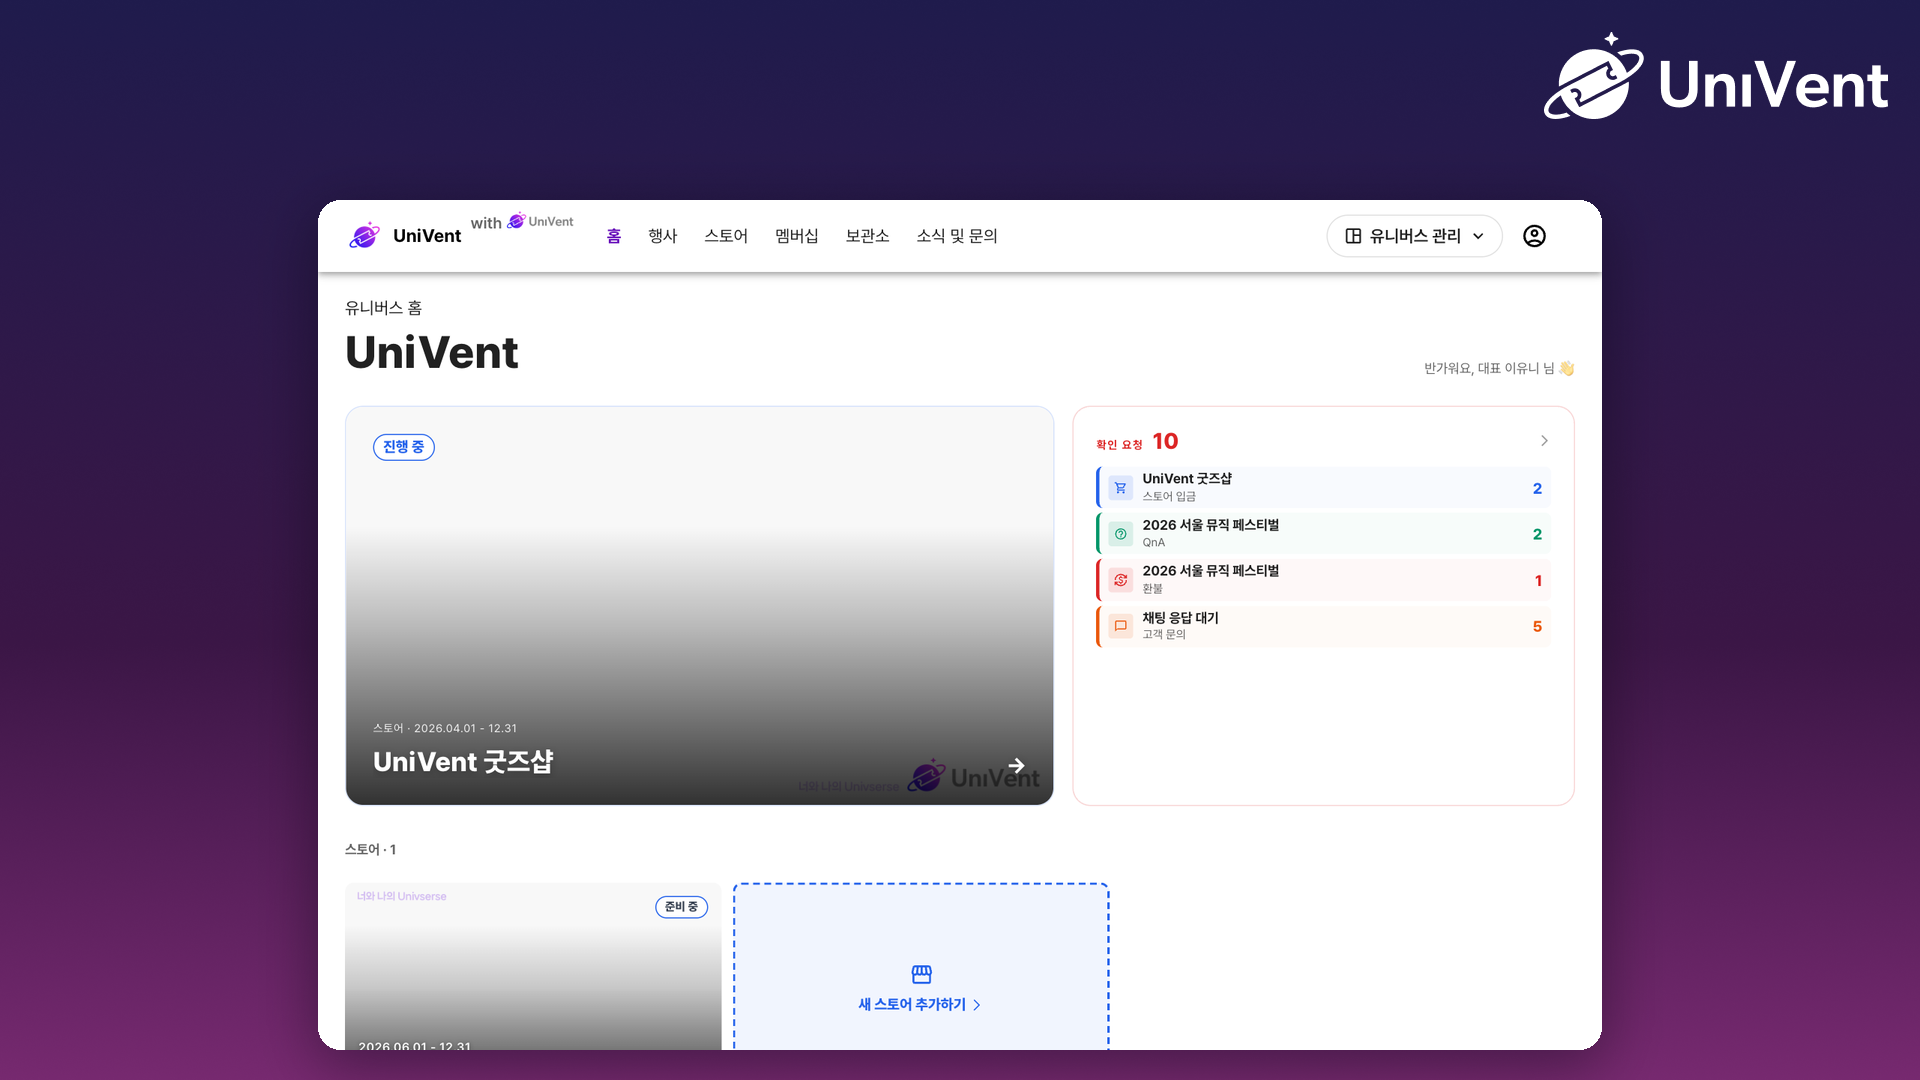Open the 행사 menu
The image size is (1920, 1080).
662,236
